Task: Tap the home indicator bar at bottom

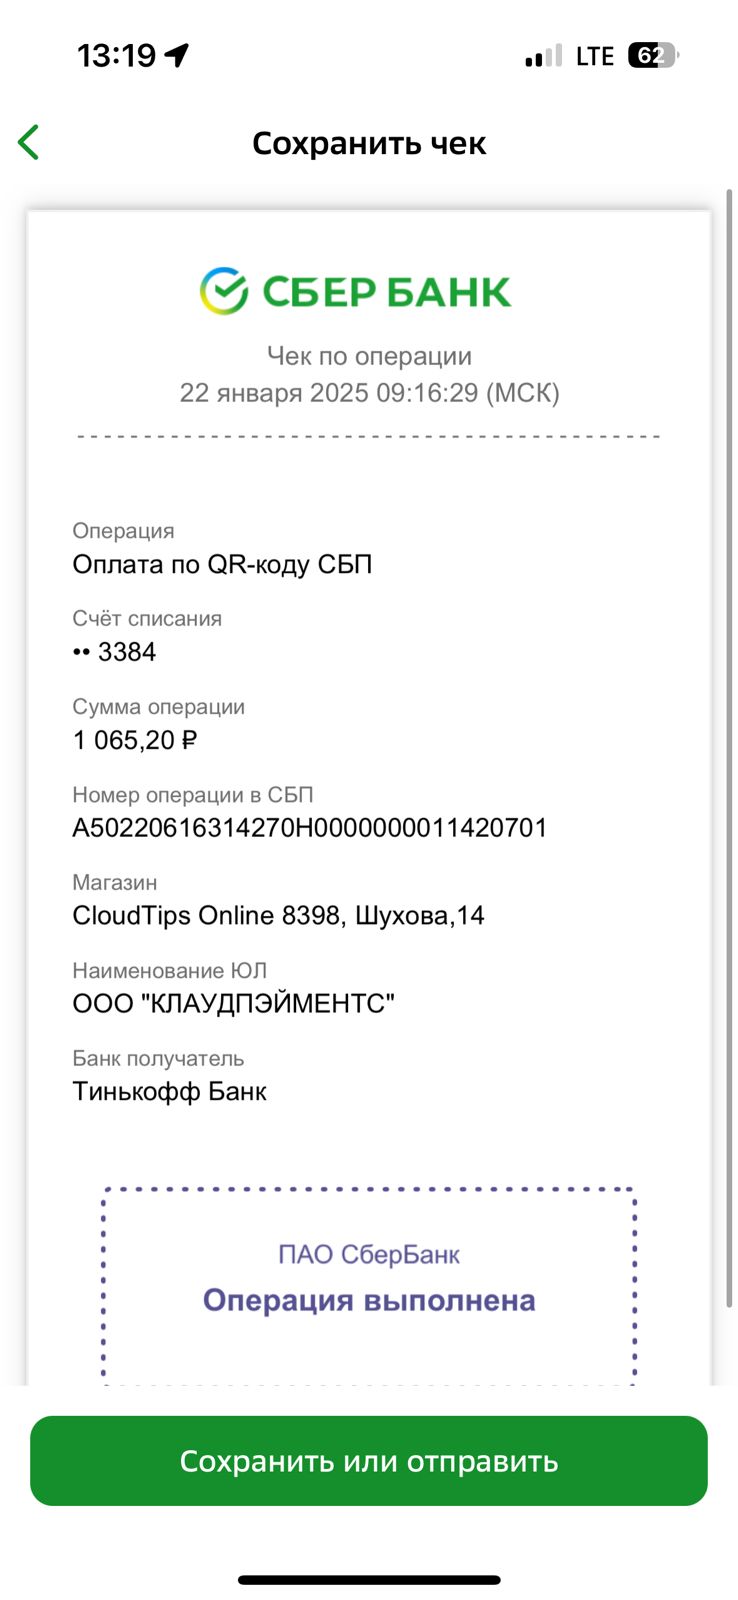Action: point(369,1580)
